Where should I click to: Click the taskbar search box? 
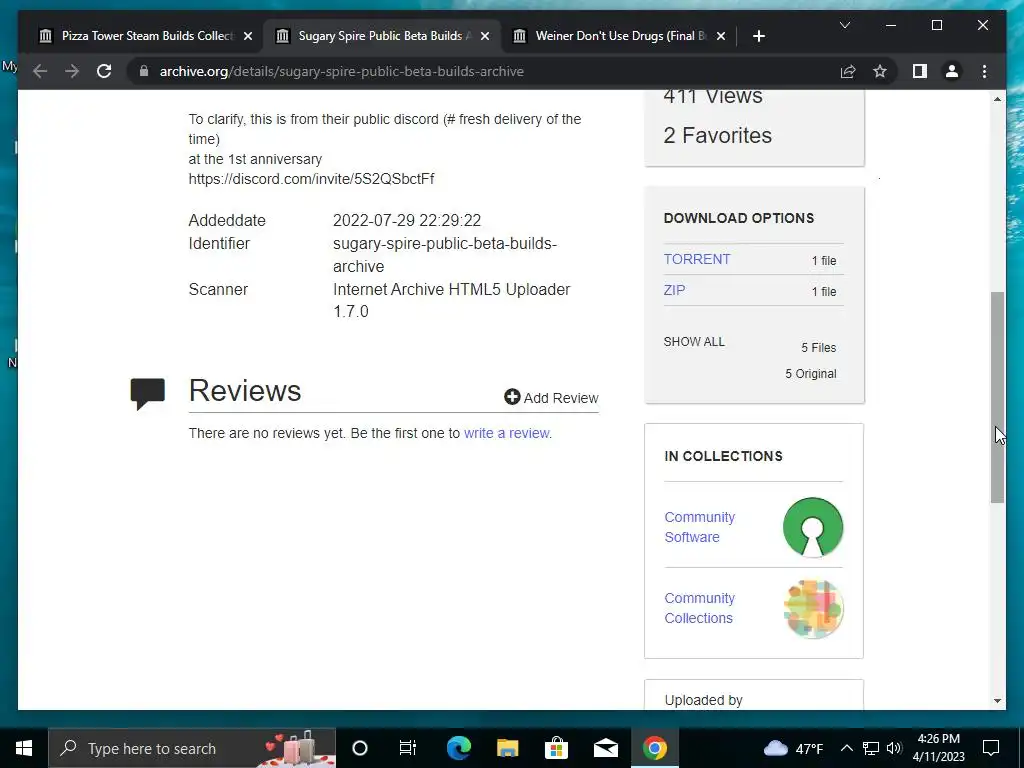point(192,748)
